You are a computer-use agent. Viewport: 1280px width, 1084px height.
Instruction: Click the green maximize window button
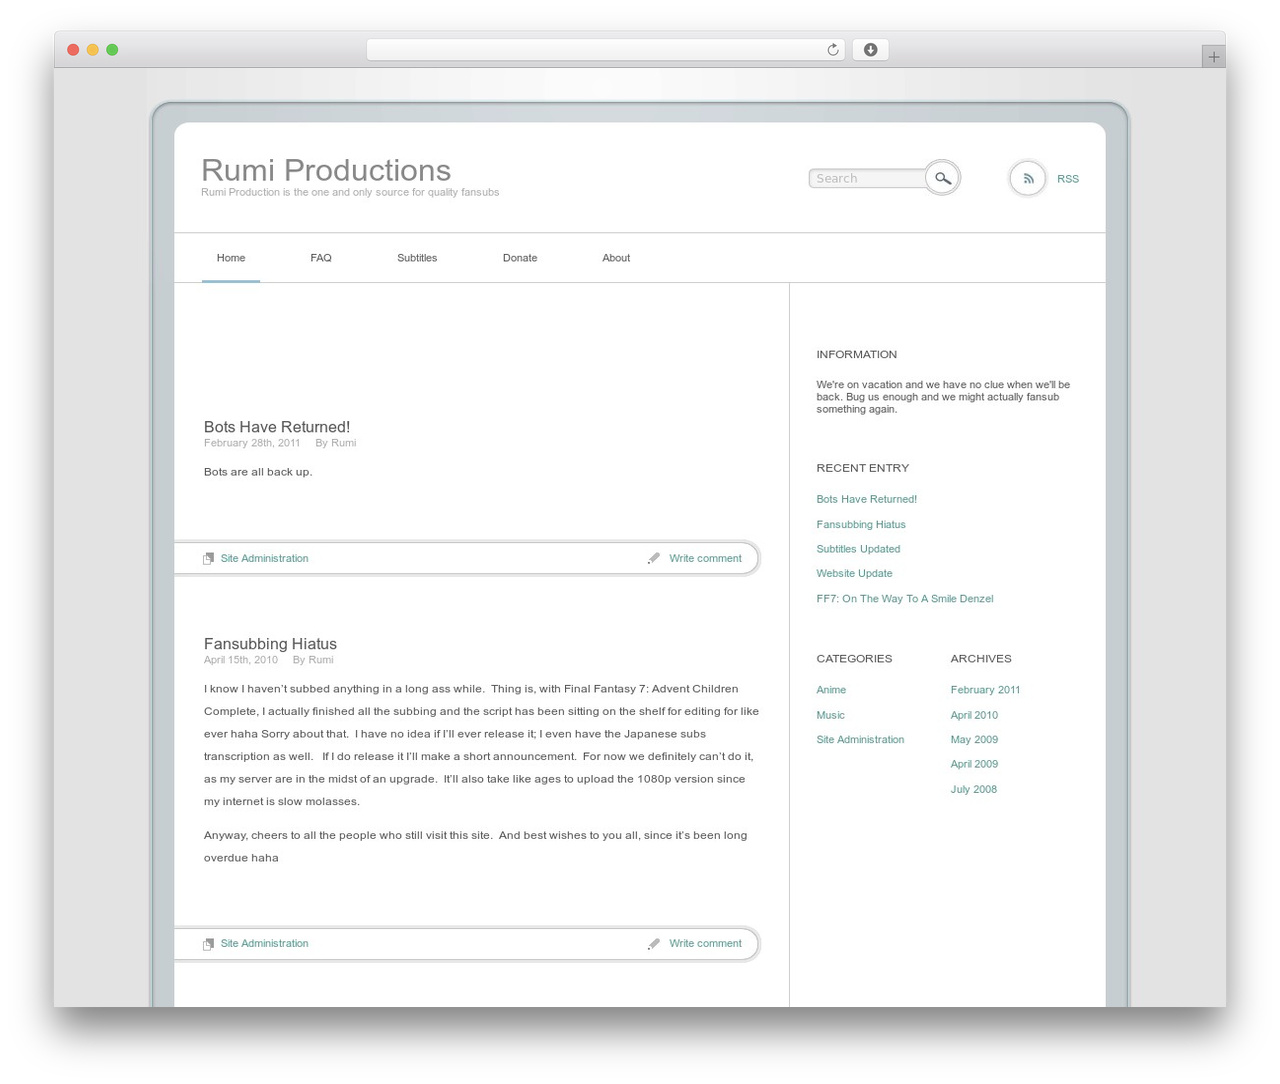click(112, 50)
